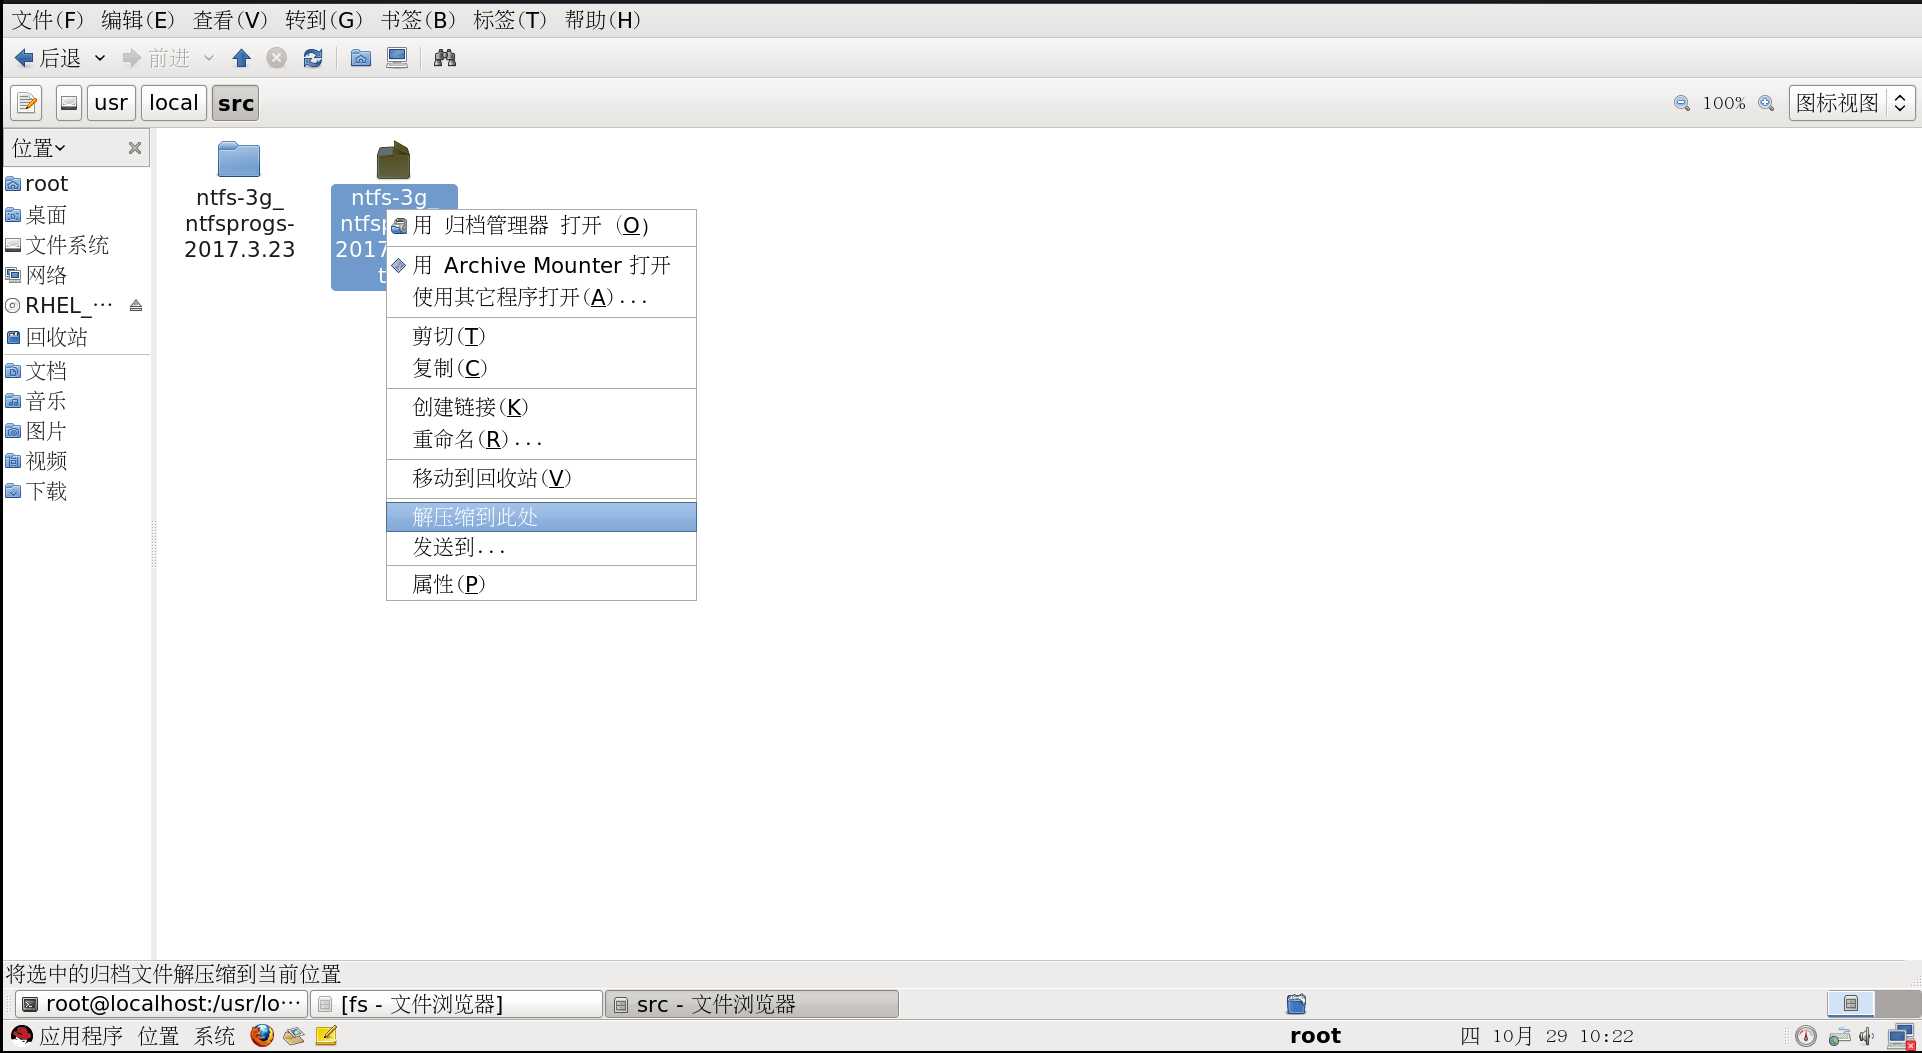This screenshot has height=1053, width=1922.
Task: Choose 使用其它程序打开 from context menu
Action: click(541, 297)
